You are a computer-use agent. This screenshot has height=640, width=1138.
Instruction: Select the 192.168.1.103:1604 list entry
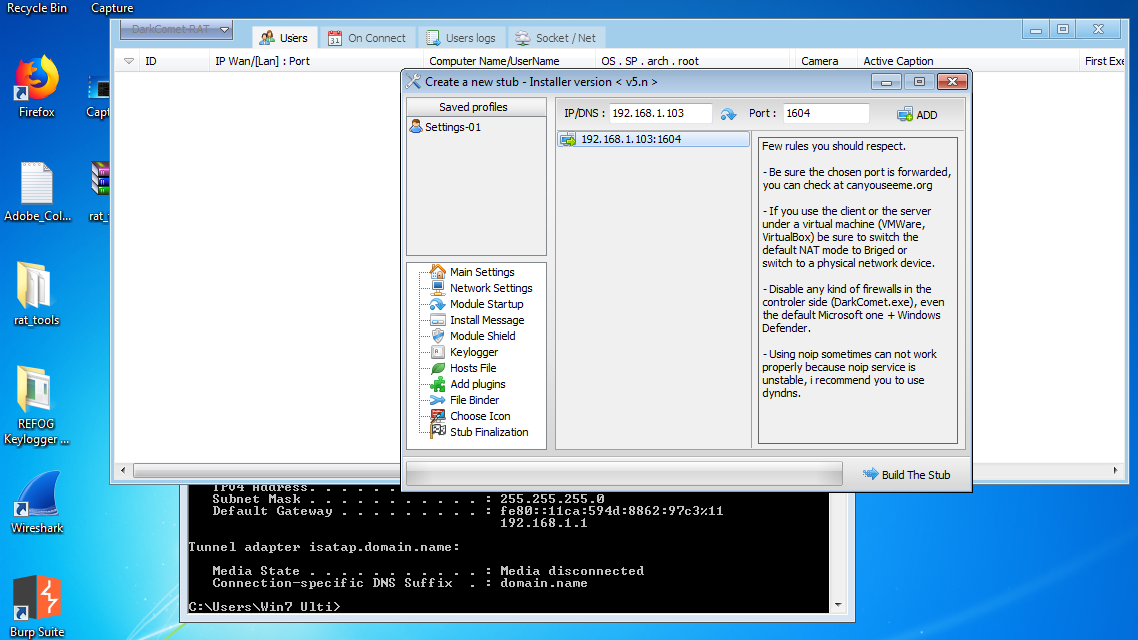tap(653, 139)
